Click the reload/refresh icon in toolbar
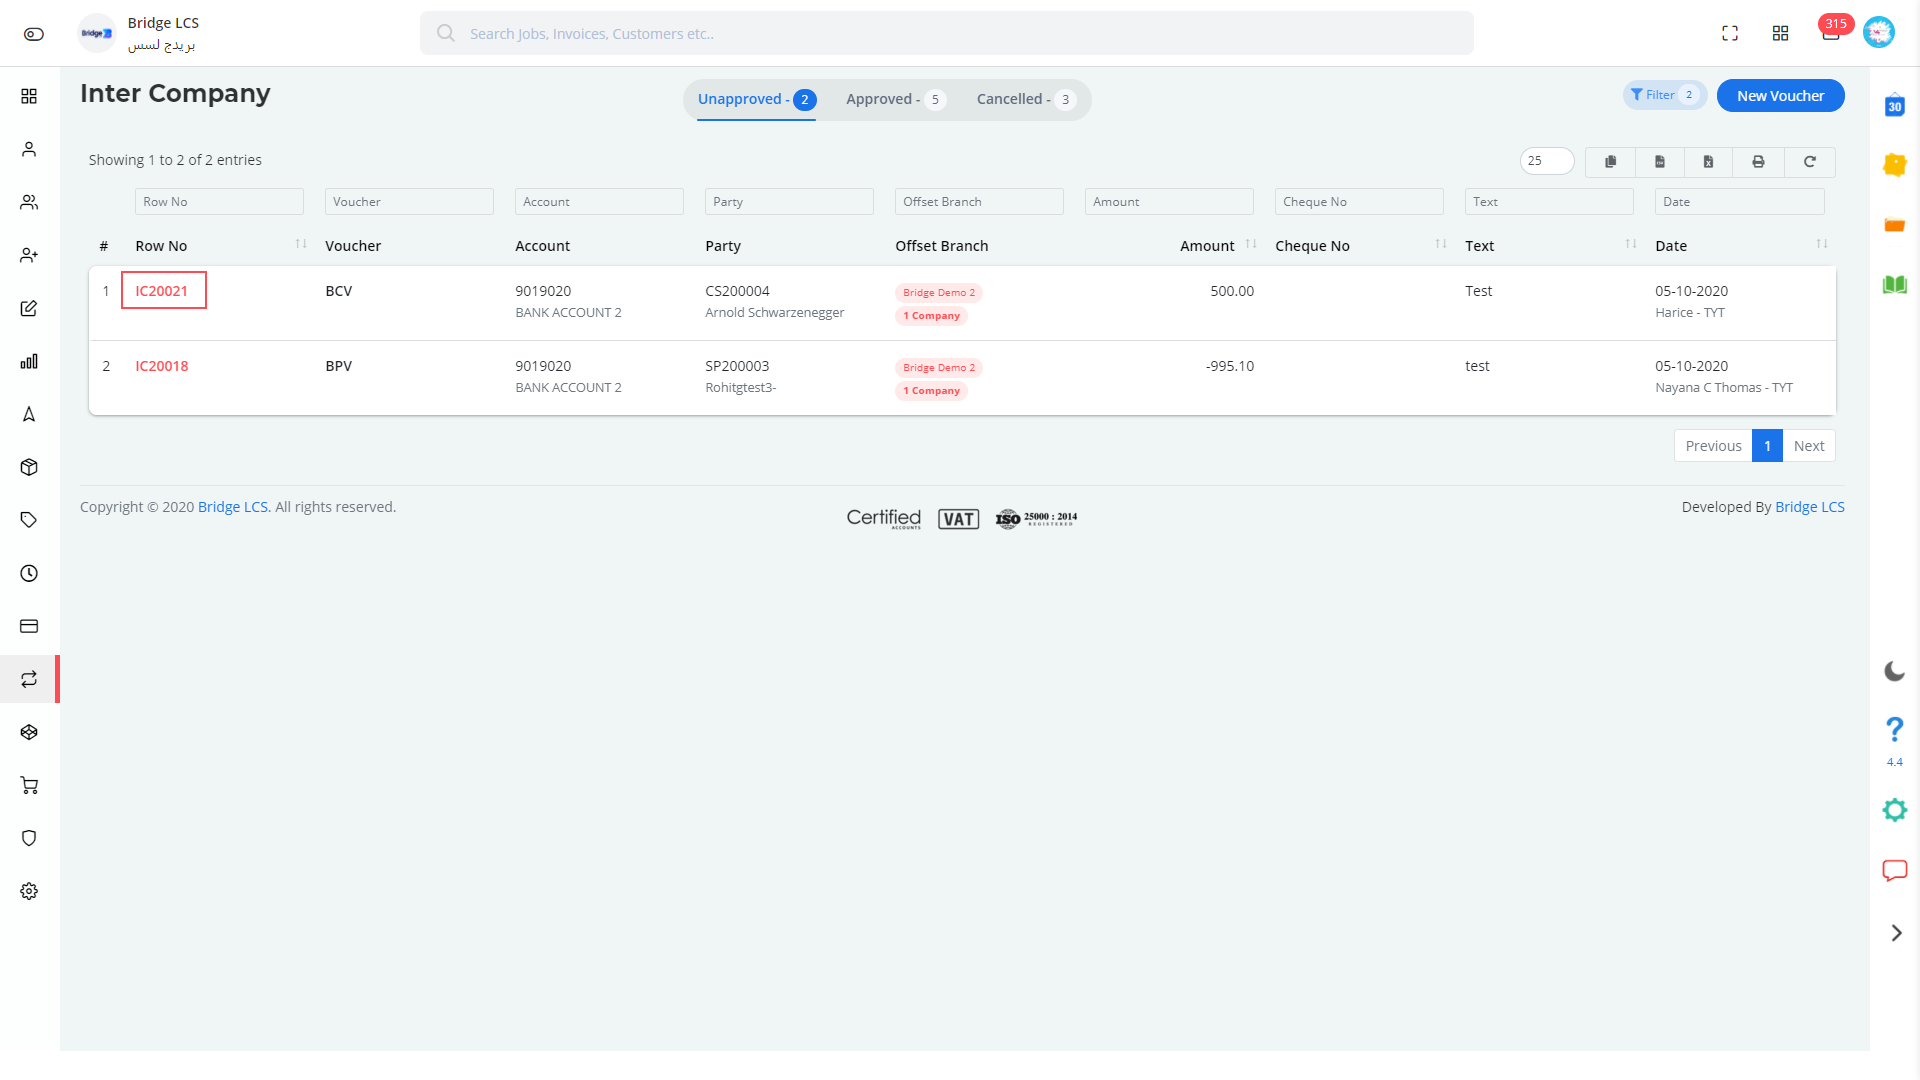1920x1080 pixels. (1809, 160)
